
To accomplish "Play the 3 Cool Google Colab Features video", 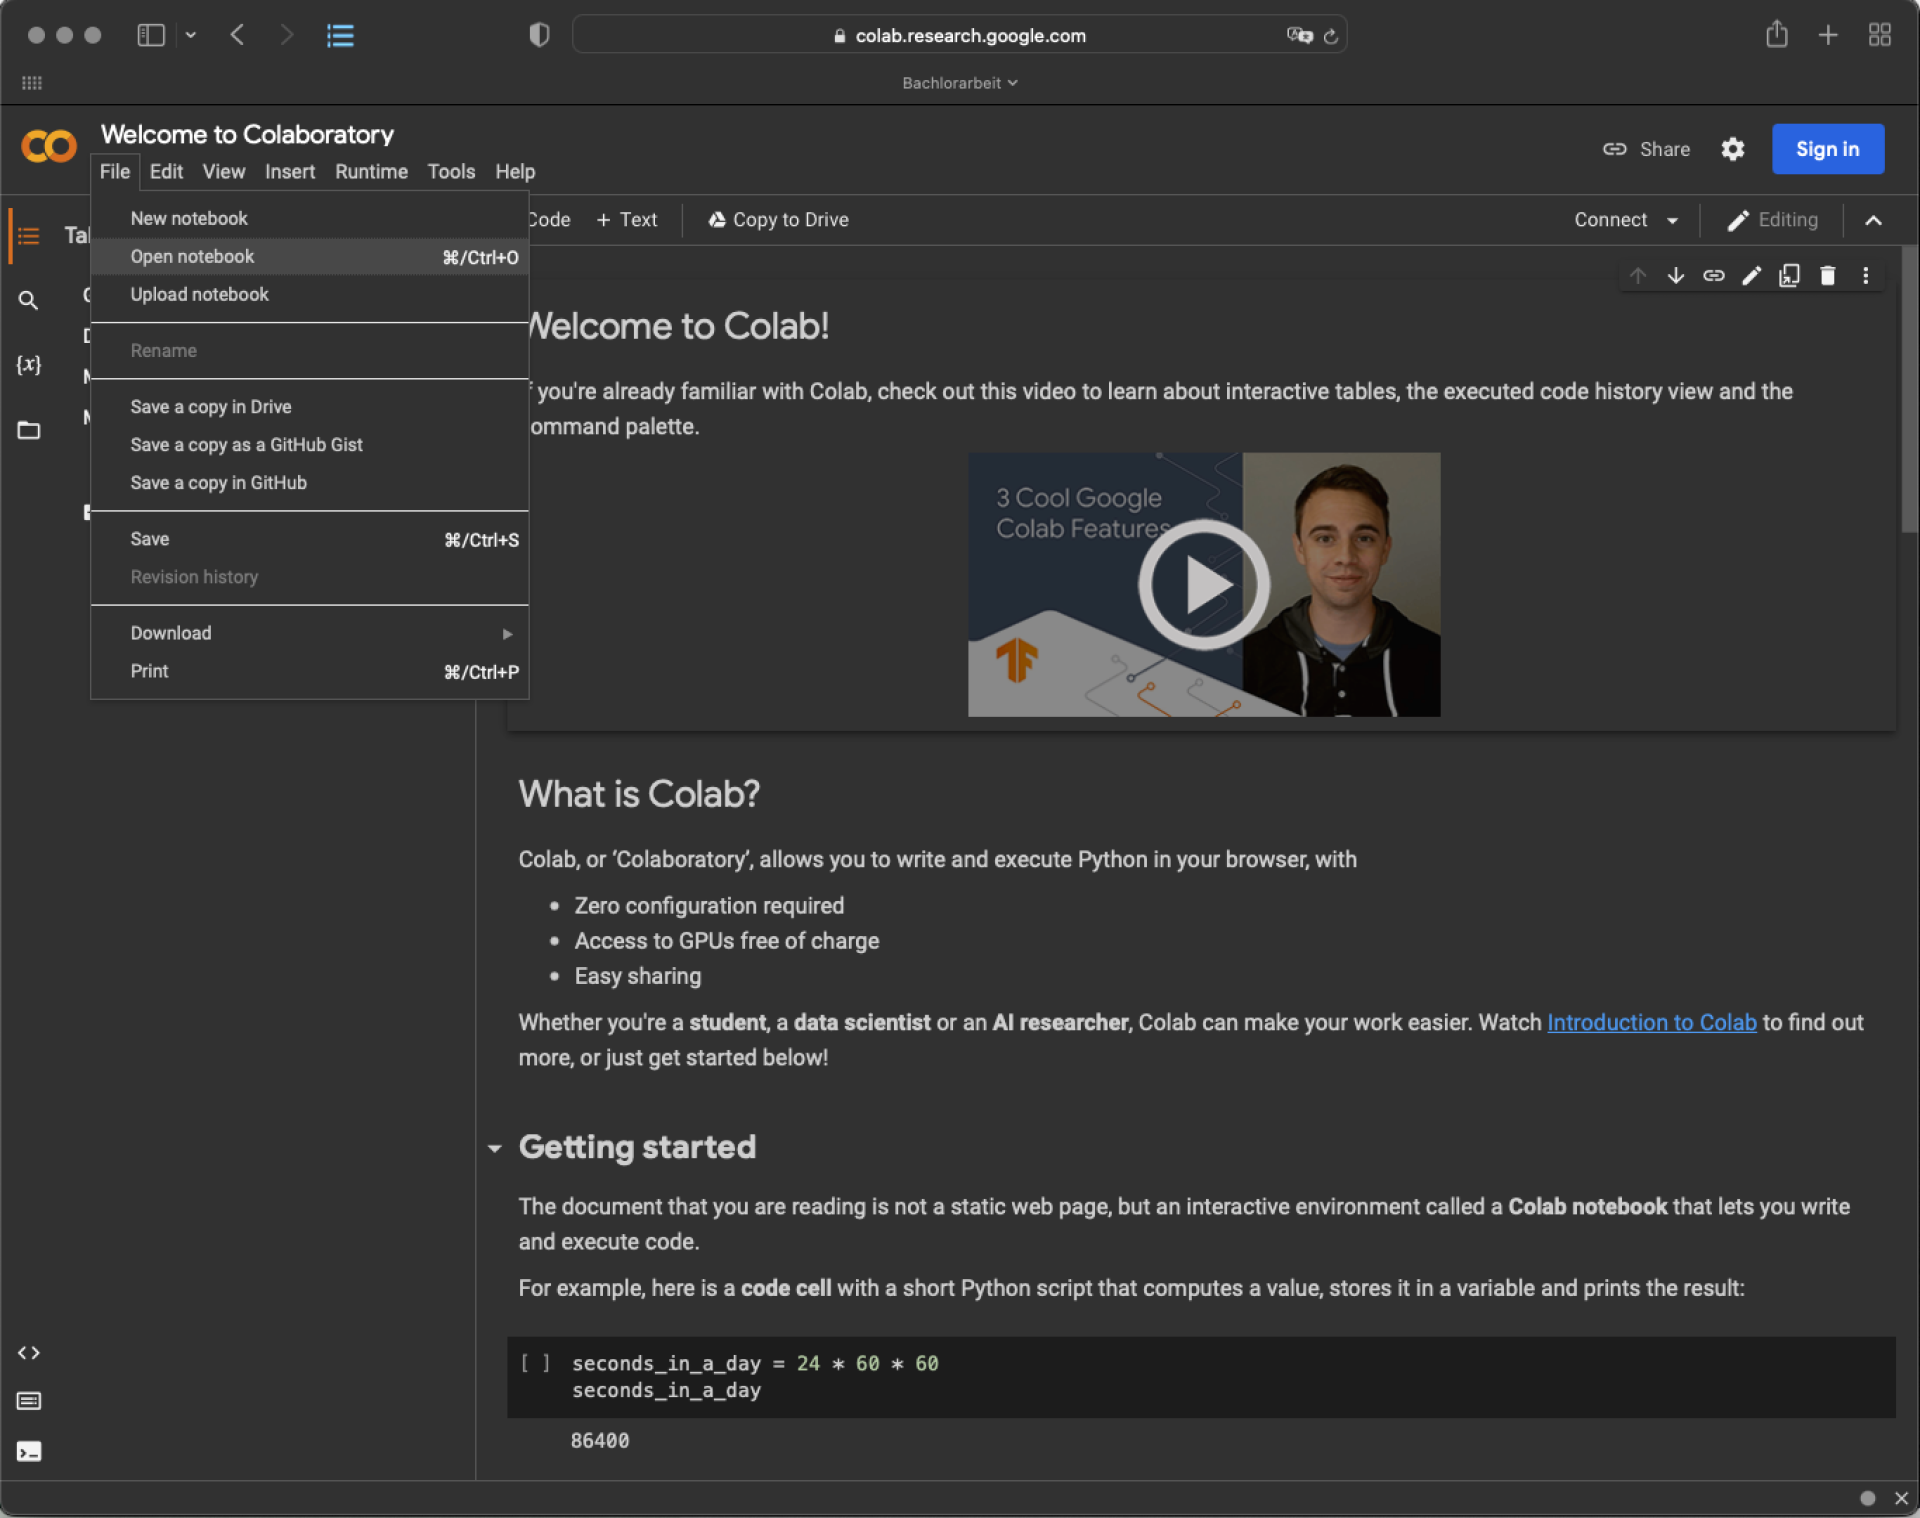I will tap(1204, 585).
